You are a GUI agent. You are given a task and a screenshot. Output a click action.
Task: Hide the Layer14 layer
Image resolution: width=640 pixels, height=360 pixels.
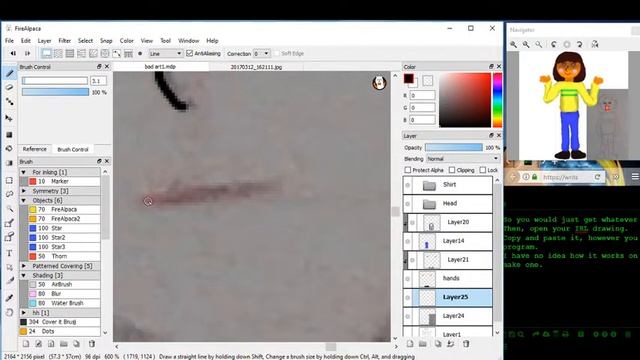407,241
